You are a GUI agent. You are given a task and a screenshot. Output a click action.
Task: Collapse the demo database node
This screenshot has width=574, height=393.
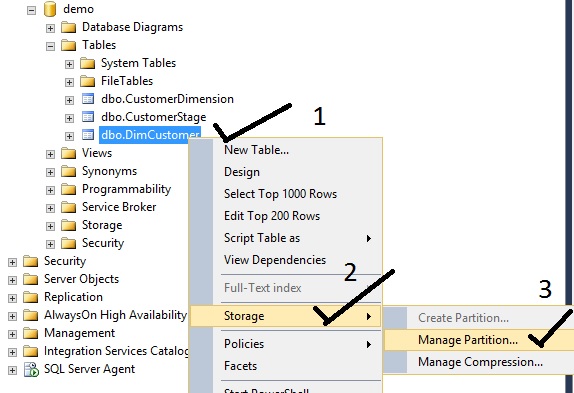coord(31,10)
